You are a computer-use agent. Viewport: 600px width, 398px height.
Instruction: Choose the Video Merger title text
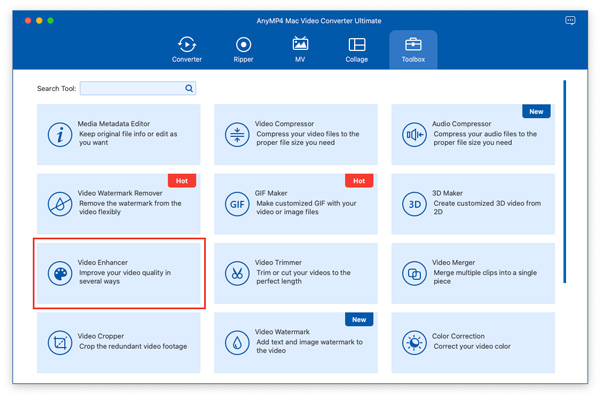tap(453, 262)
